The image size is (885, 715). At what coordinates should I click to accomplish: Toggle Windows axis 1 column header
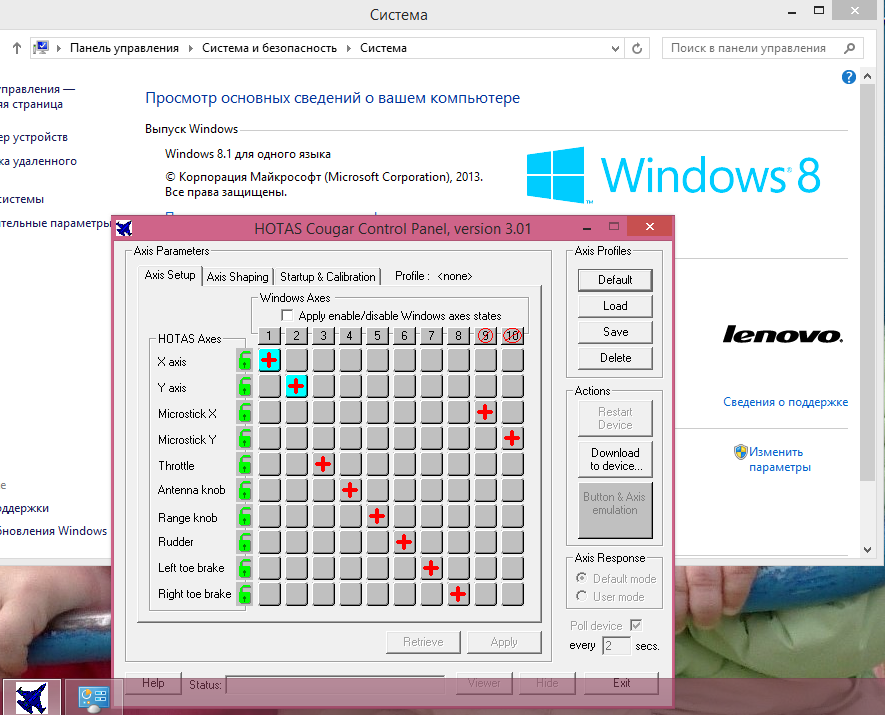[269, 336]
